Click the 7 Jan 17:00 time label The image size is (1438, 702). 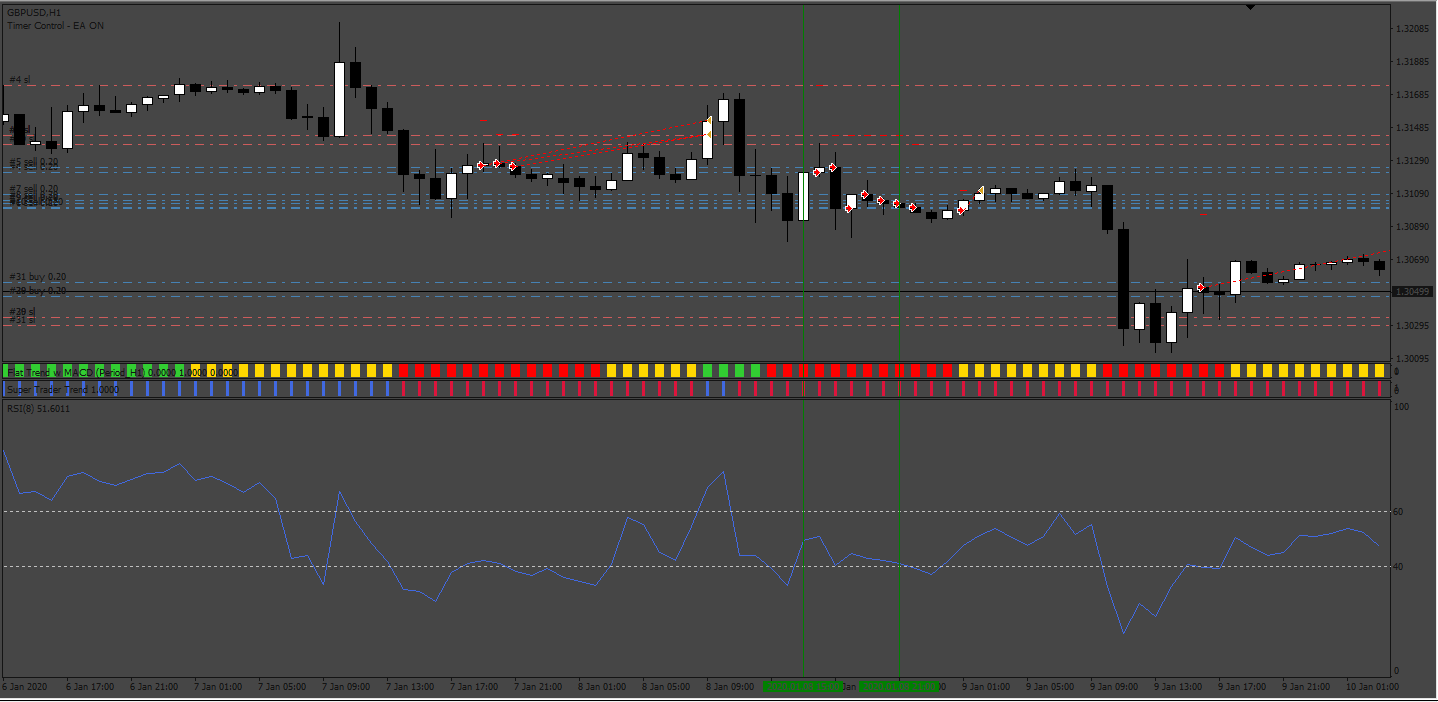tap(474, 687)
